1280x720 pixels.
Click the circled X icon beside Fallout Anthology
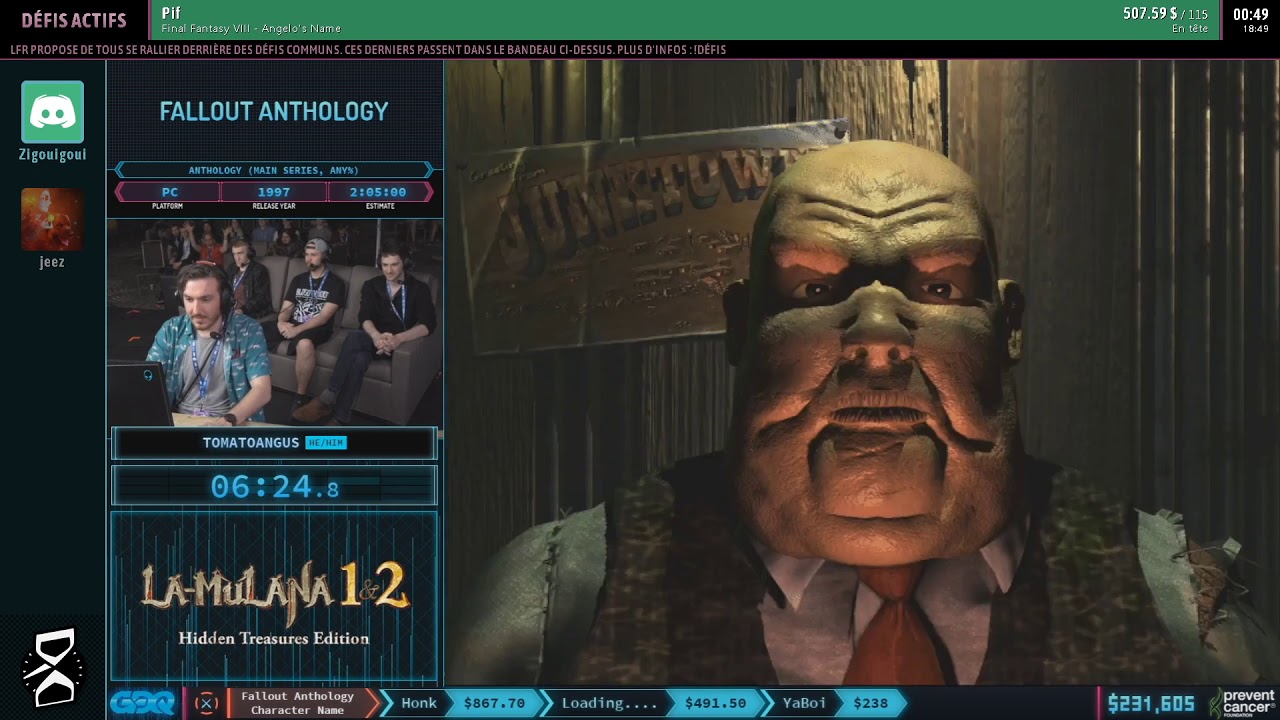click(x=206, y=703)
